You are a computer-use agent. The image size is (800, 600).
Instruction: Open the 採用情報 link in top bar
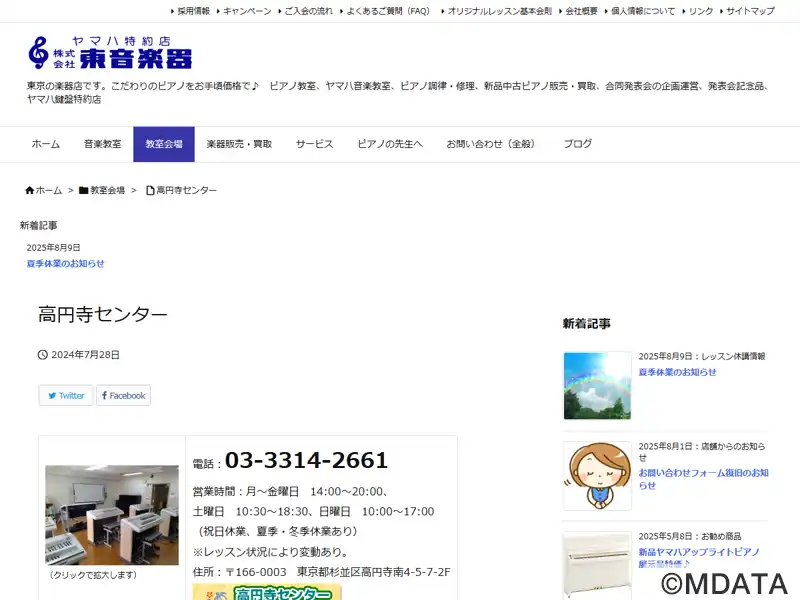pyautogui.click(x=193, y=11)
